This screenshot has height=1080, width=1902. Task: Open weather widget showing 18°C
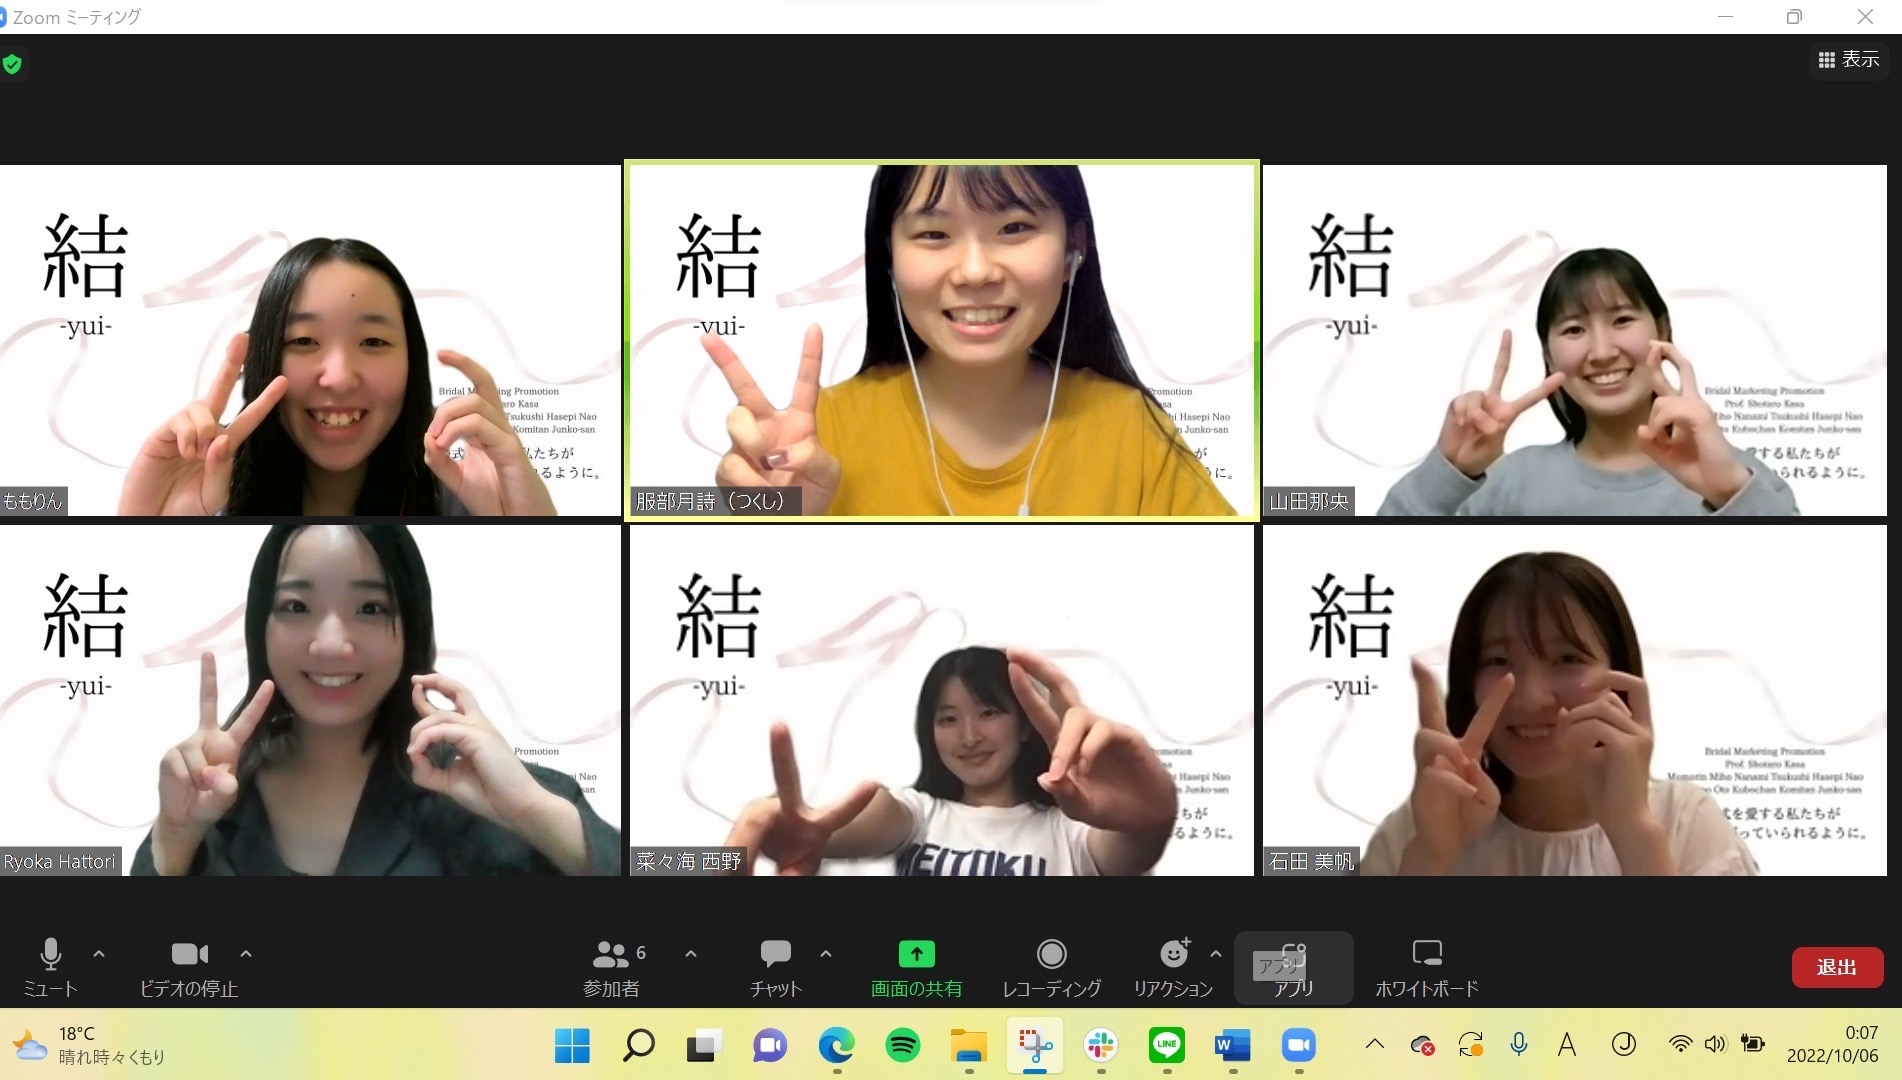coord(88,1045)
